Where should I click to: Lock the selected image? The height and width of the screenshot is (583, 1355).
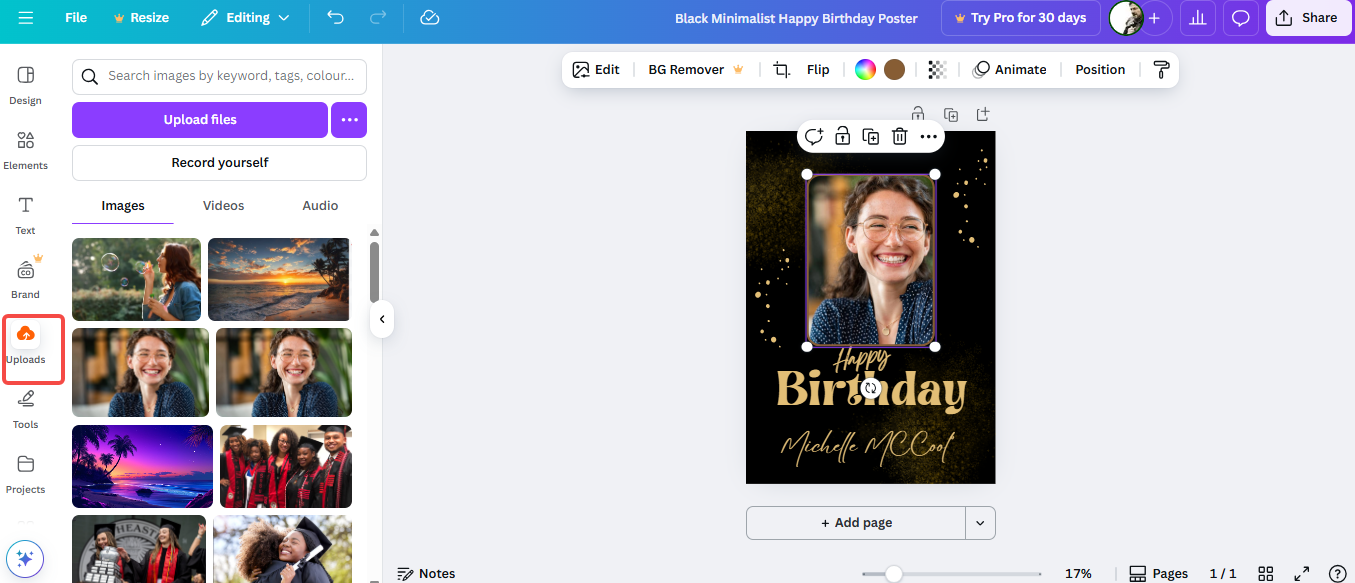click(x=842, y=136)
